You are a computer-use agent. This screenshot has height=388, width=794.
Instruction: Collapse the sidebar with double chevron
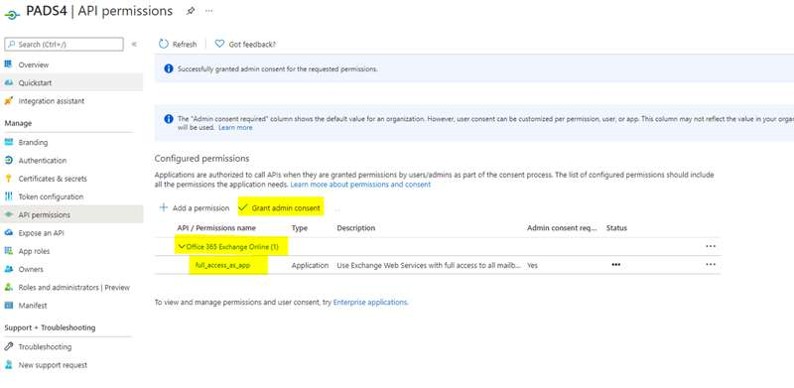(x=134, y=44)
